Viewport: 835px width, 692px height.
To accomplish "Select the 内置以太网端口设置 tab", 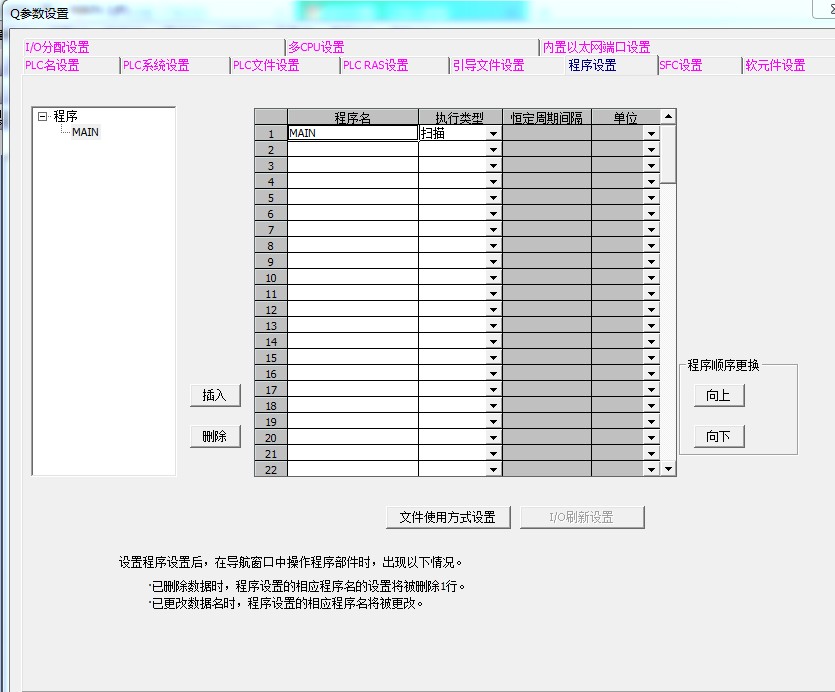I will (x=596, y=47).
